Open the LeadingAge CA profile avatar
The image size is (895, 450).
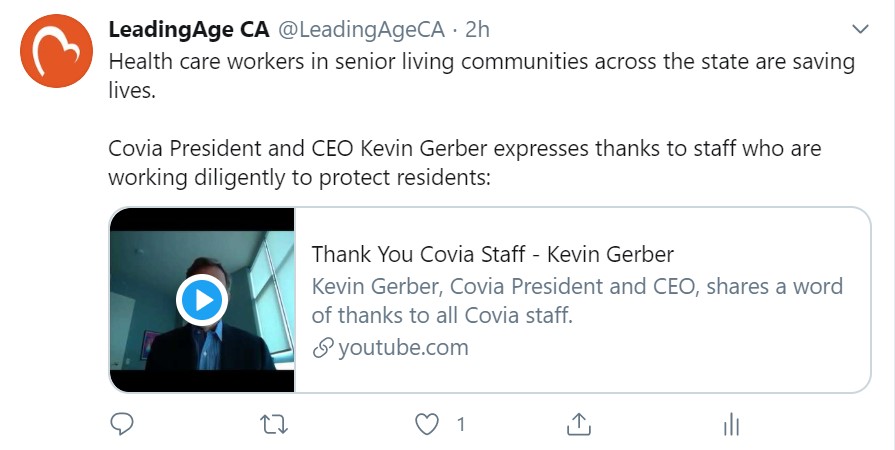[x=57, y=51]
